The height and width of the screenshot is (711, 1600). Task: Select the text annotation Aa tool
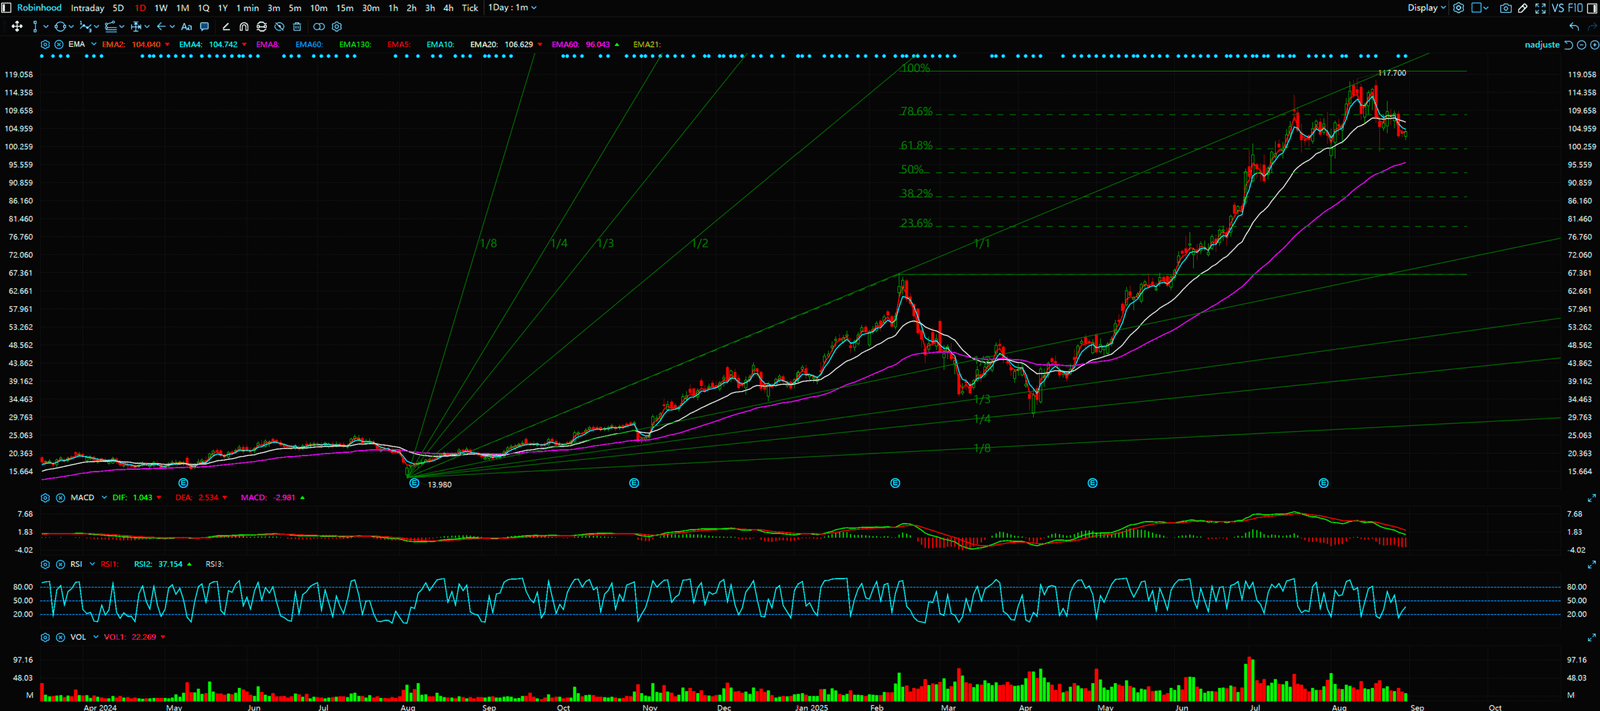186,27
